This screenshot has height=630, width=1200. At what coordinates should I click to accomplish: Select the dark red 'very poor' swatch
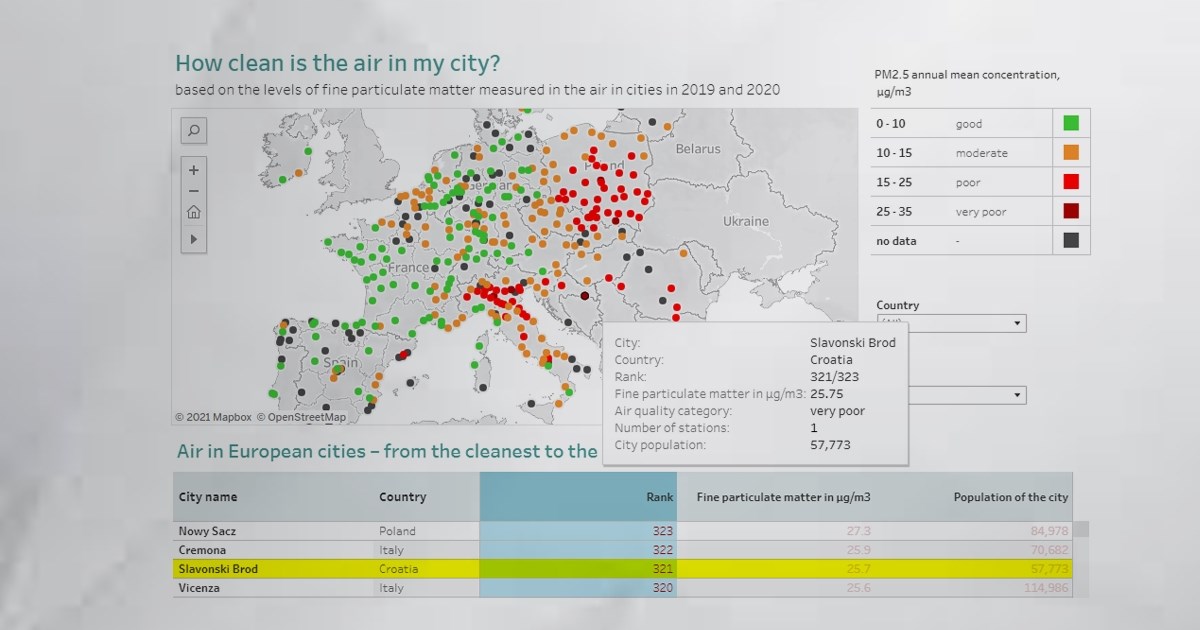(1071, 211)
